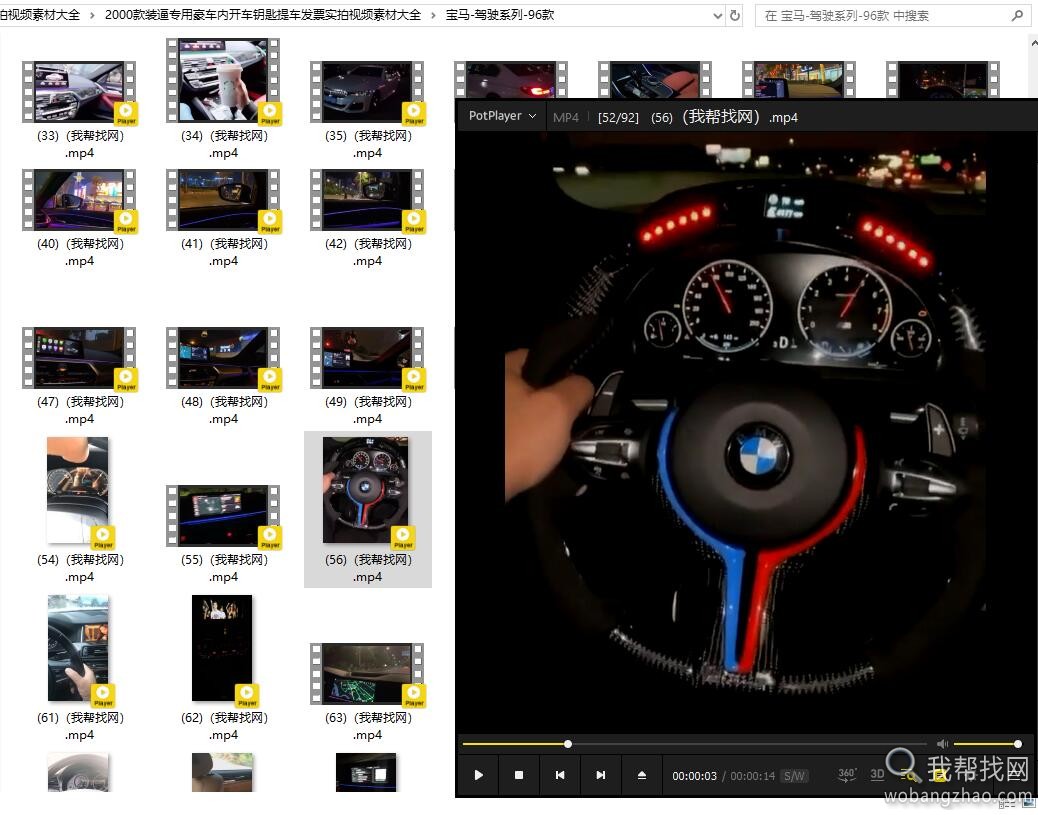Viewport: 1038px width, 815px height.
Task: Click file name (56) (我帮找网).mp4 in Explorer
Action: pos(368,568)
